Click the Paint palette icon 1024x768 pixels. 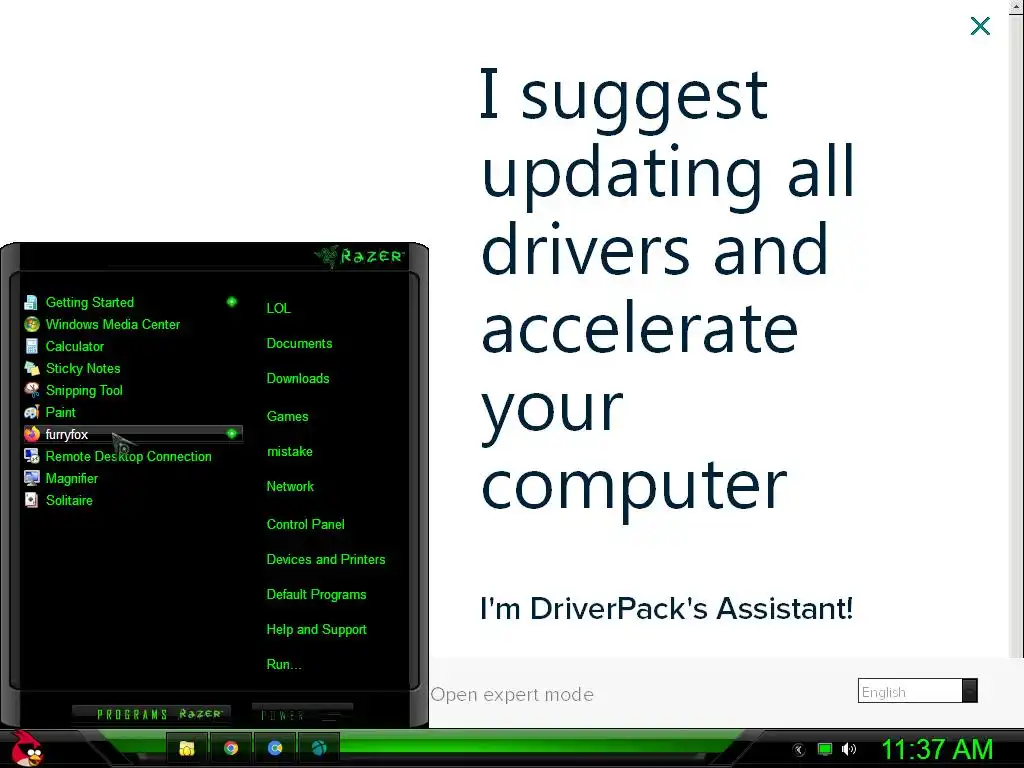[31, 413]
